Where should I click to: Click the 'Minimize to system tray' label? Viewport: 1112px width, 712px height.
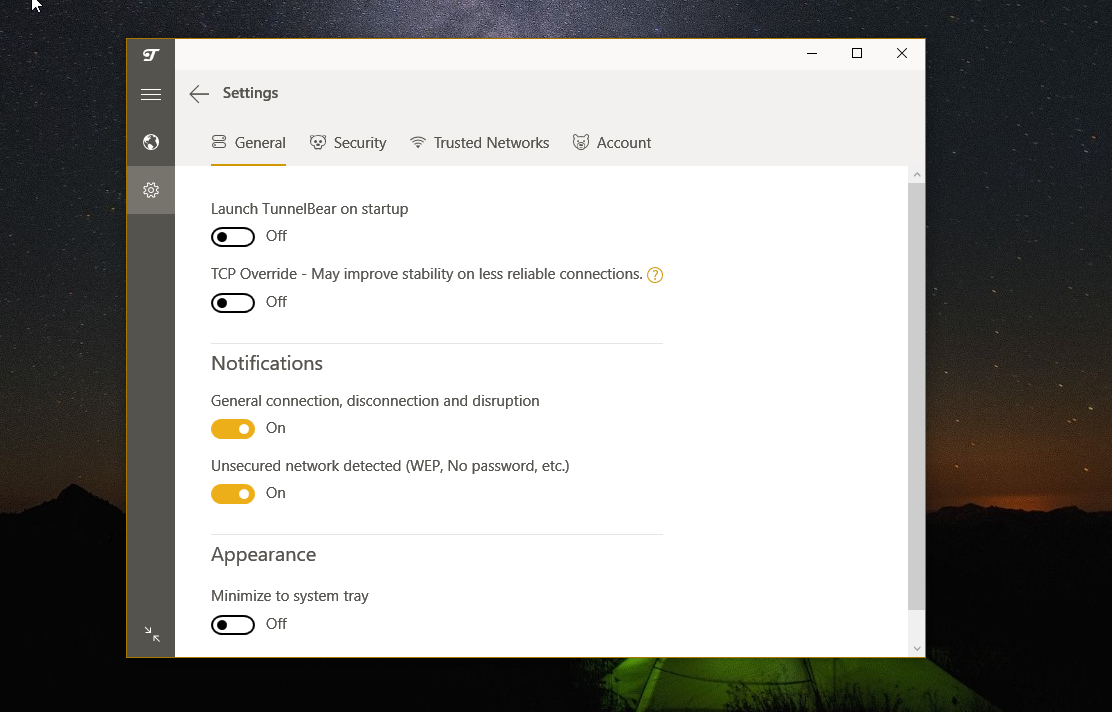tap(289, 596)
